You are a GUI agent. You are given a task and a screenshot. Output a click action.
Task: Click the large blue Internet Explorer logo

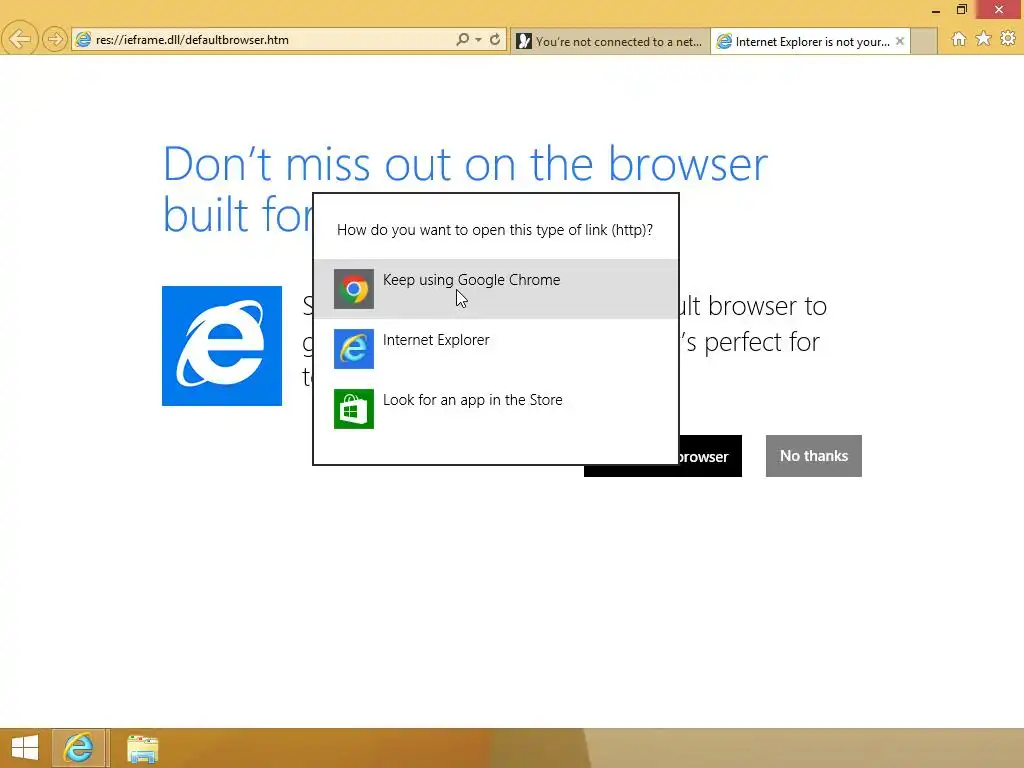click(222, 346)
